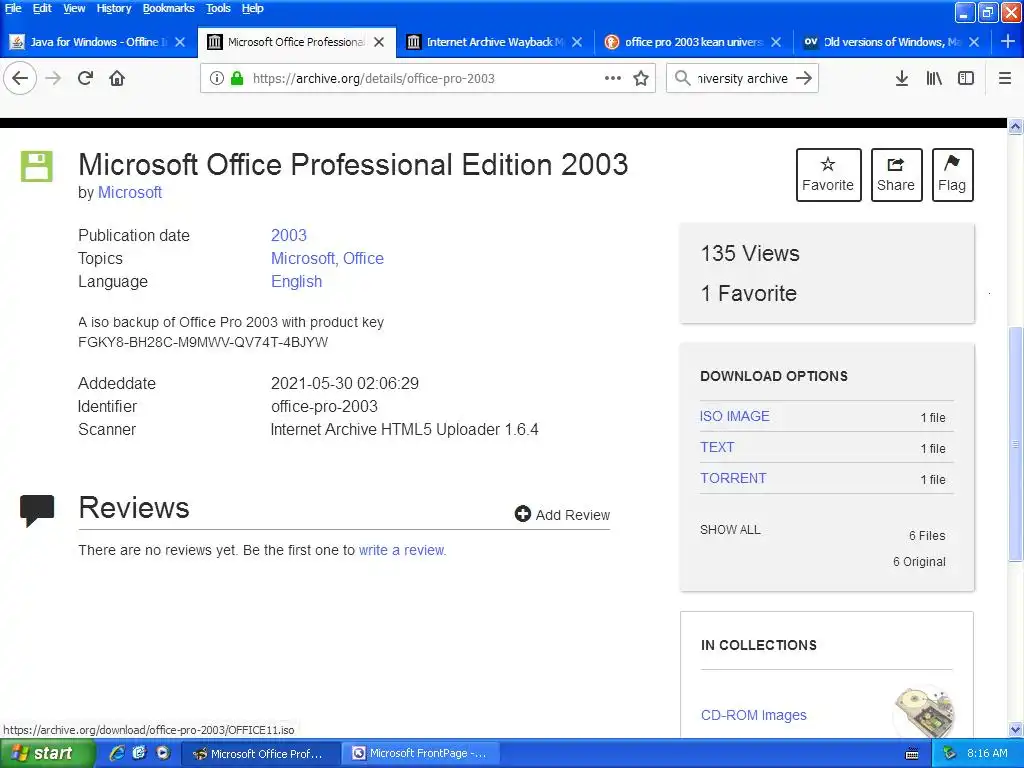This screenshot has height=768, width=1024.
Task: Switch to Microsoft FrontPage taskbar window
Action: pyautogui.click(x=422, y=754)
